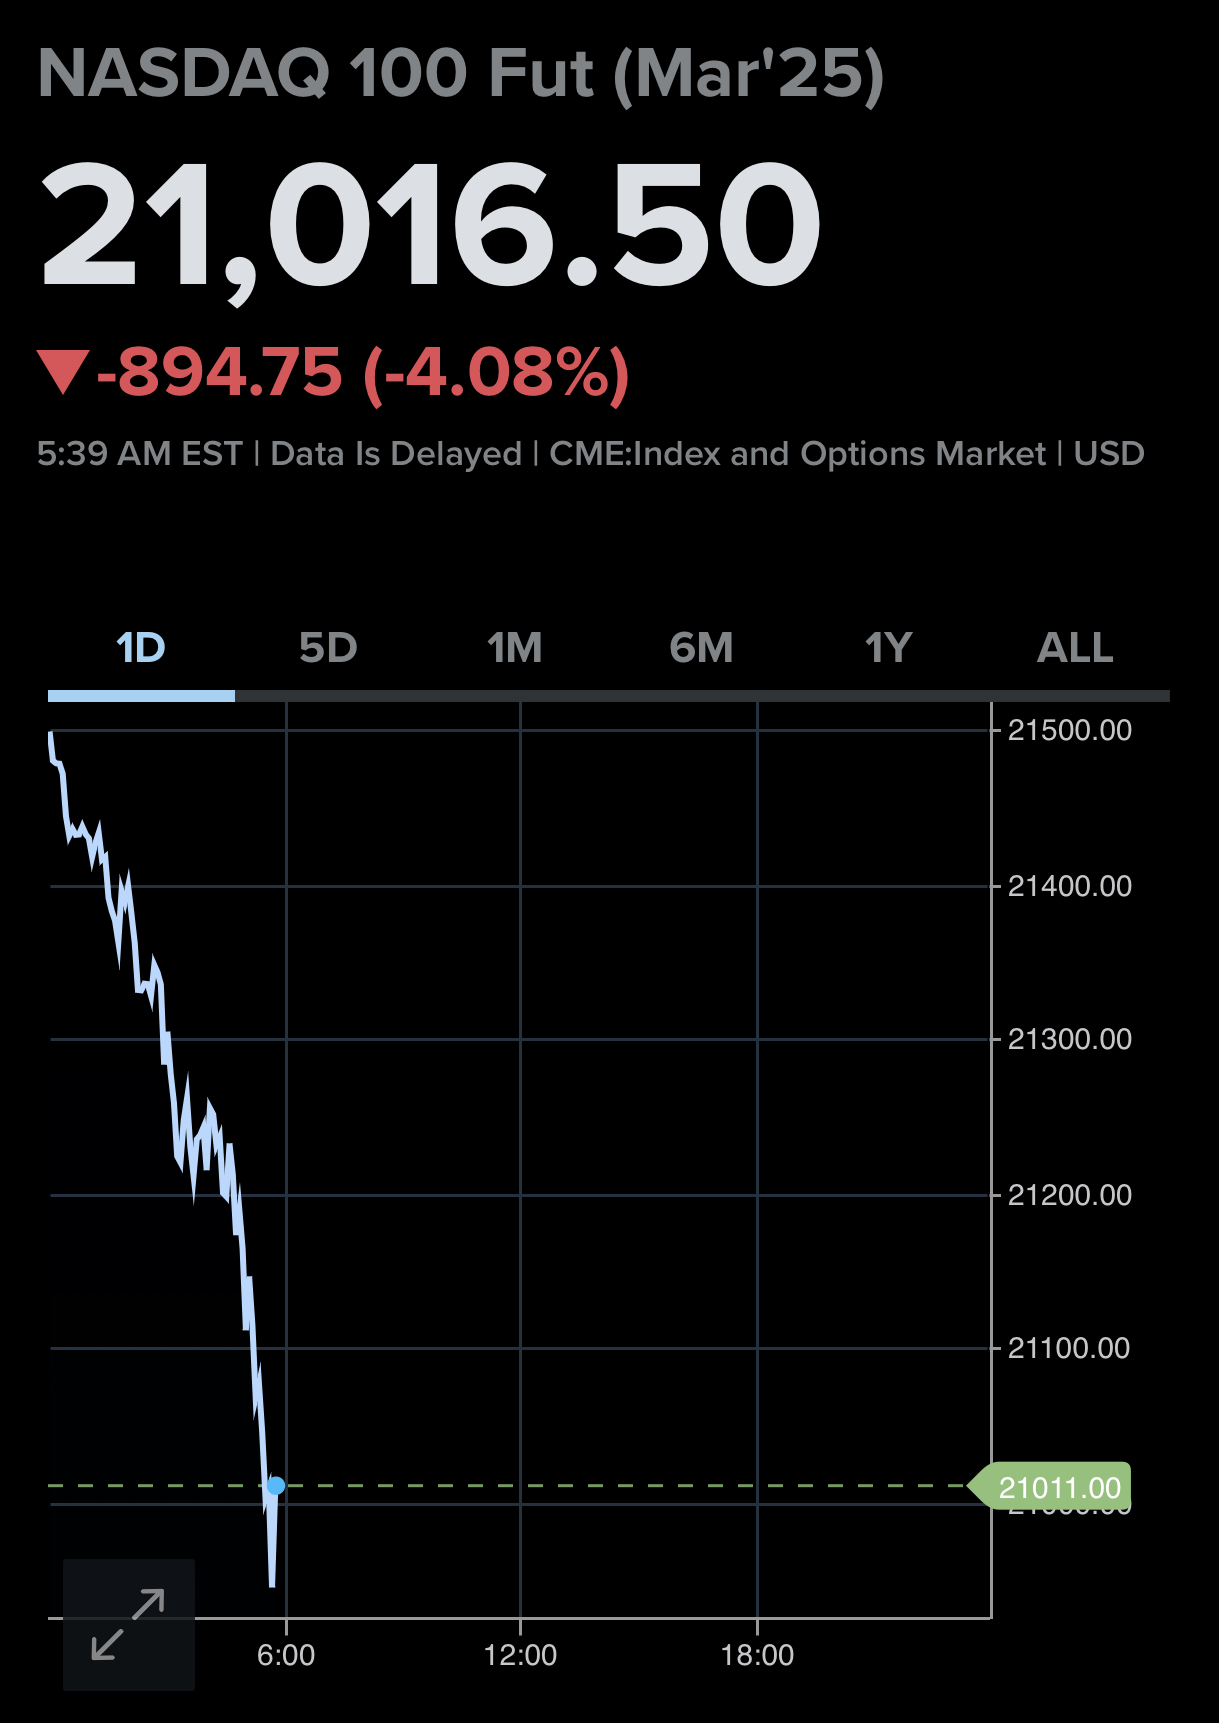The height and width of the screenshot is (1723, 1219).
Task: Tap the NASDAQ 100 Fut title
Action: pos(461,75)
